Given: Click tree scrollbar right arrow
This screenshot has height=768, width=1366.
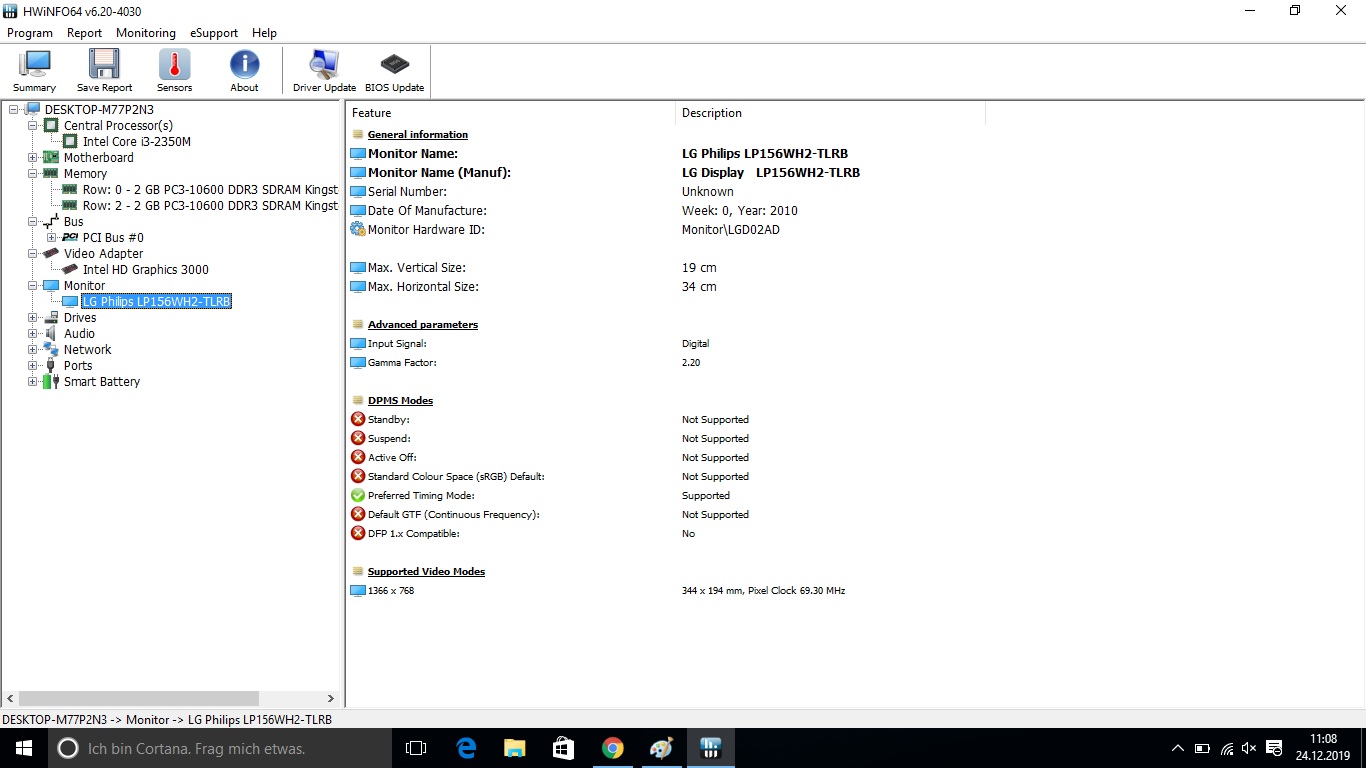Looking at the screenshot, I should pyautogui.click(x=331, y=699).
